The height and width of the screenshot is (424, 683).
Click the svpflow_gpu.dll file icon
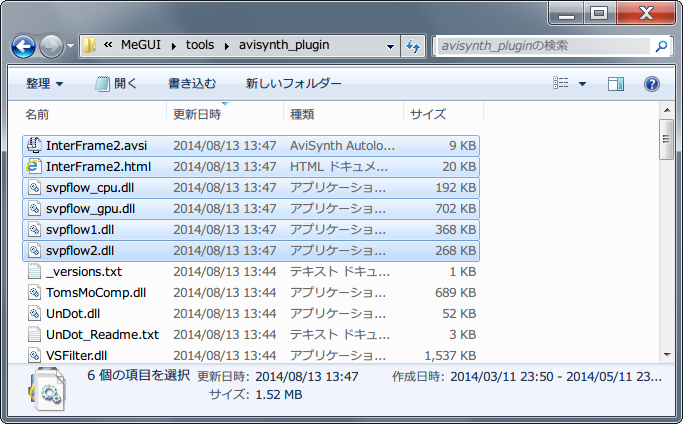(34, 209)
